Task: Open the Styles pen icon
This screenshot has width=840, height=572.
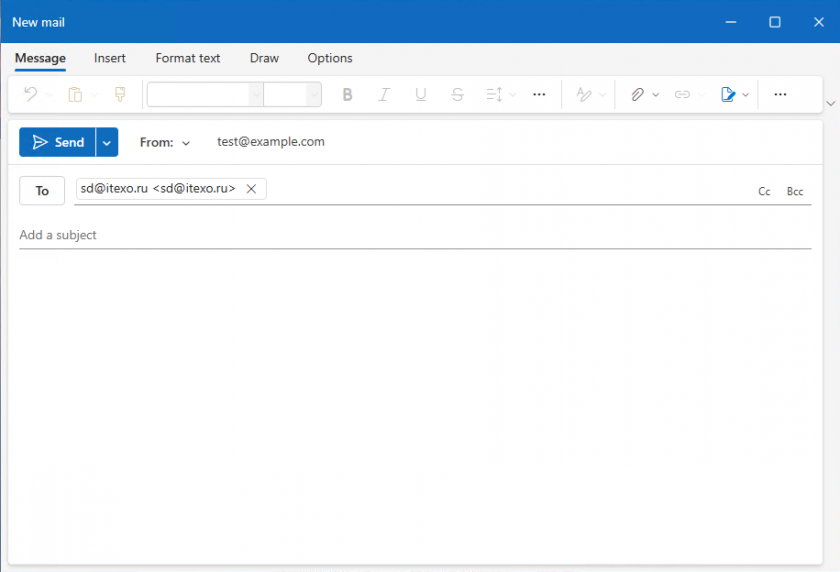Action: pos(584,95)
